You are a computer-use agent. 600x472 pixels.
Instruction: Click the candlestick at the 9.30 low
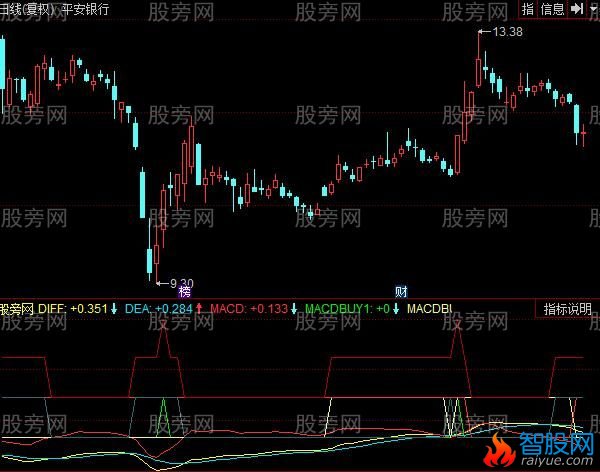157,255
